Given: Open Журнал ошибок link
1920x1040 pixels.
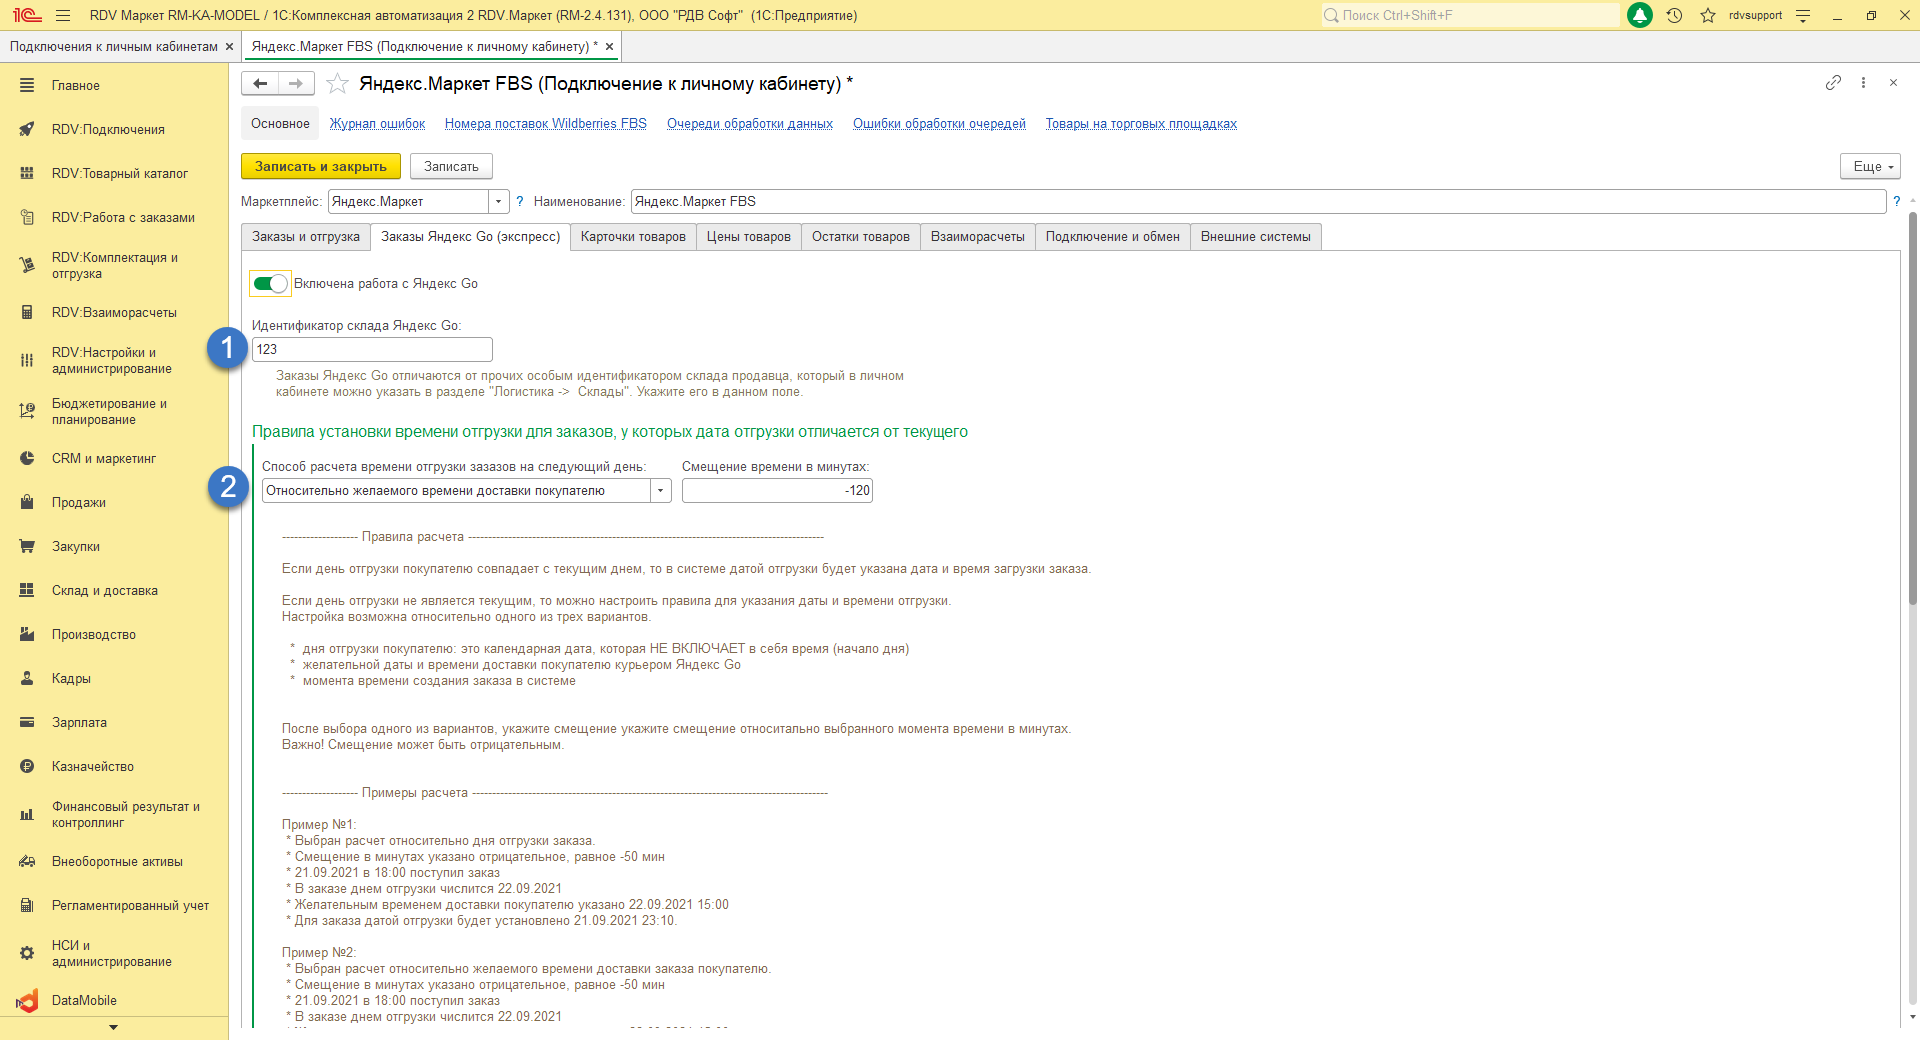Looking at the screenshot, I should coord(378,124).
